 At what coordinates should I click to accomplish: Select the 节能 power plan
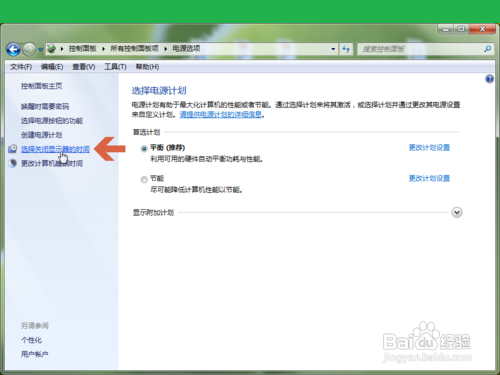144,180
